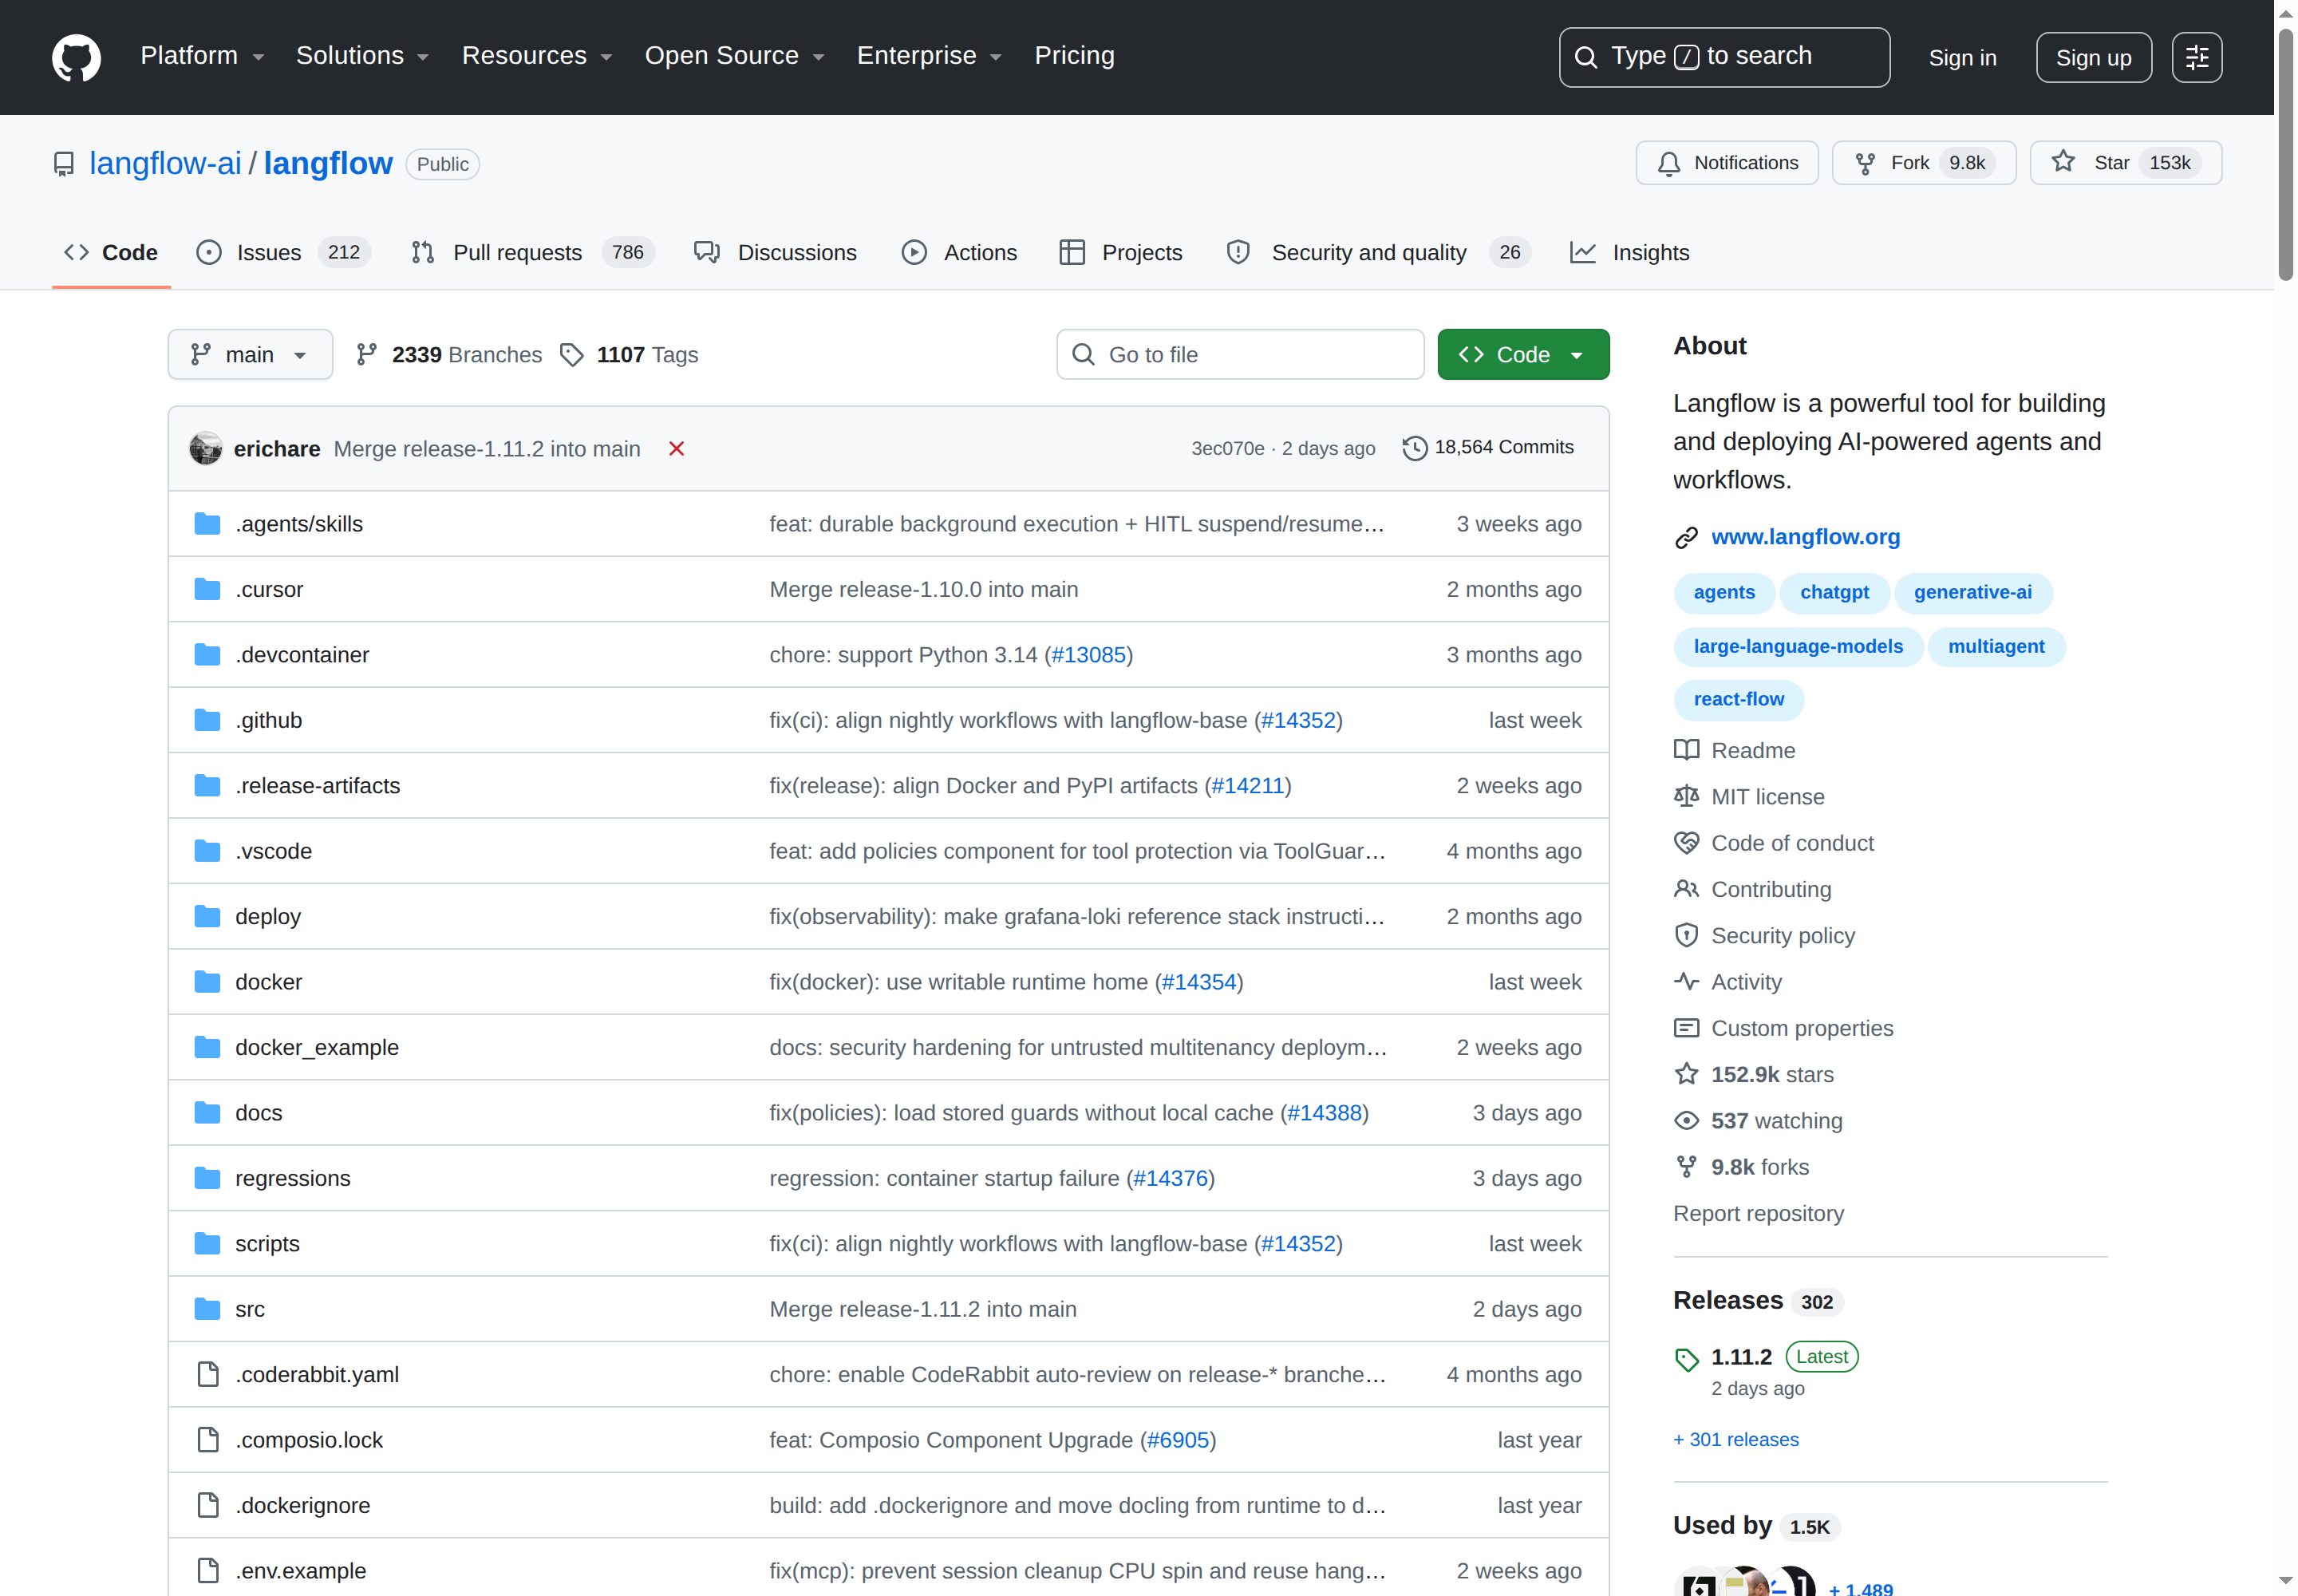
Task: Click the GitHub logo icon
Action: point(76,57)
